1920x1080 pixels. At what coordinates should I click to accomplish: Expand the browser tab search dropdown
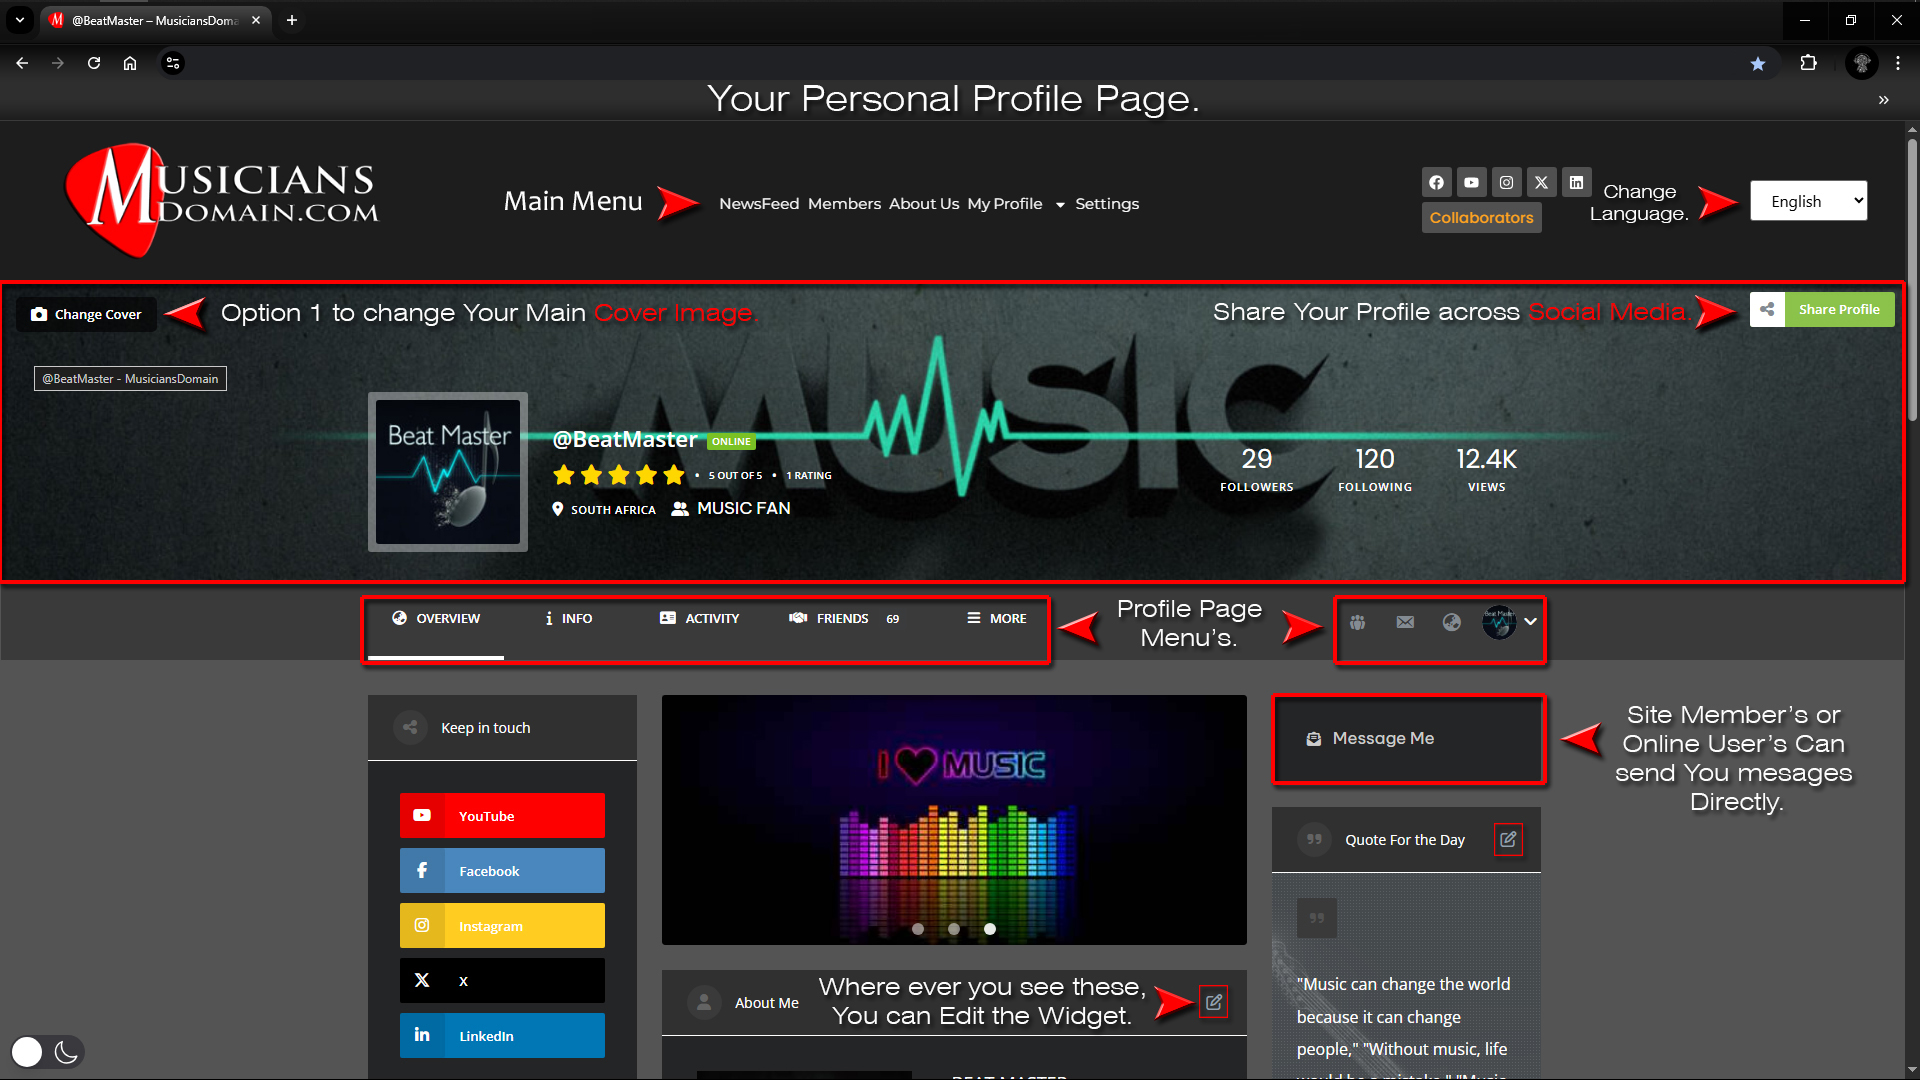[x=19, y=20]
